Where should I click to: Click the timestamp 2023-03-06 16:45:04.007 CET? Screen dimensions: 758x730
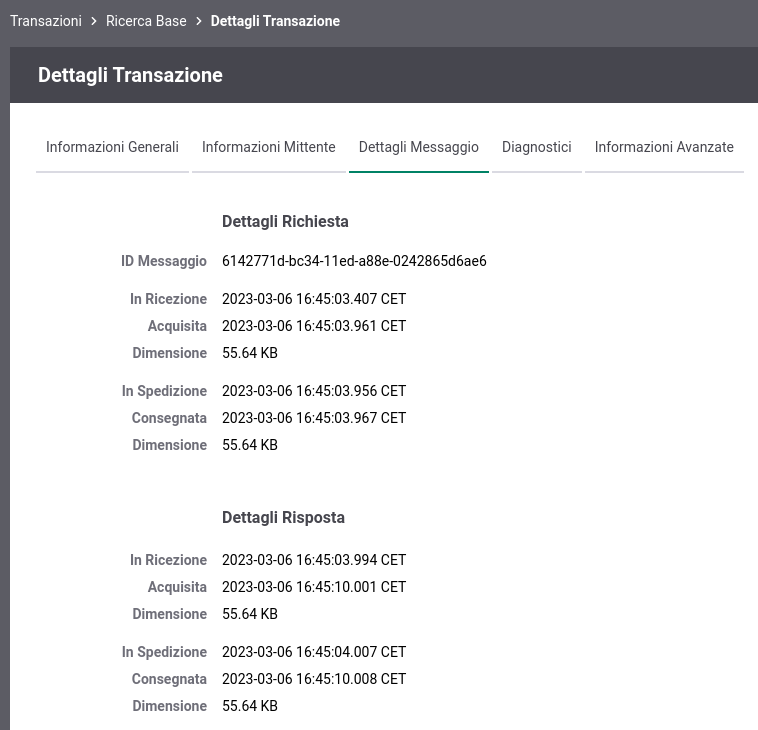(x=314, y=652)
